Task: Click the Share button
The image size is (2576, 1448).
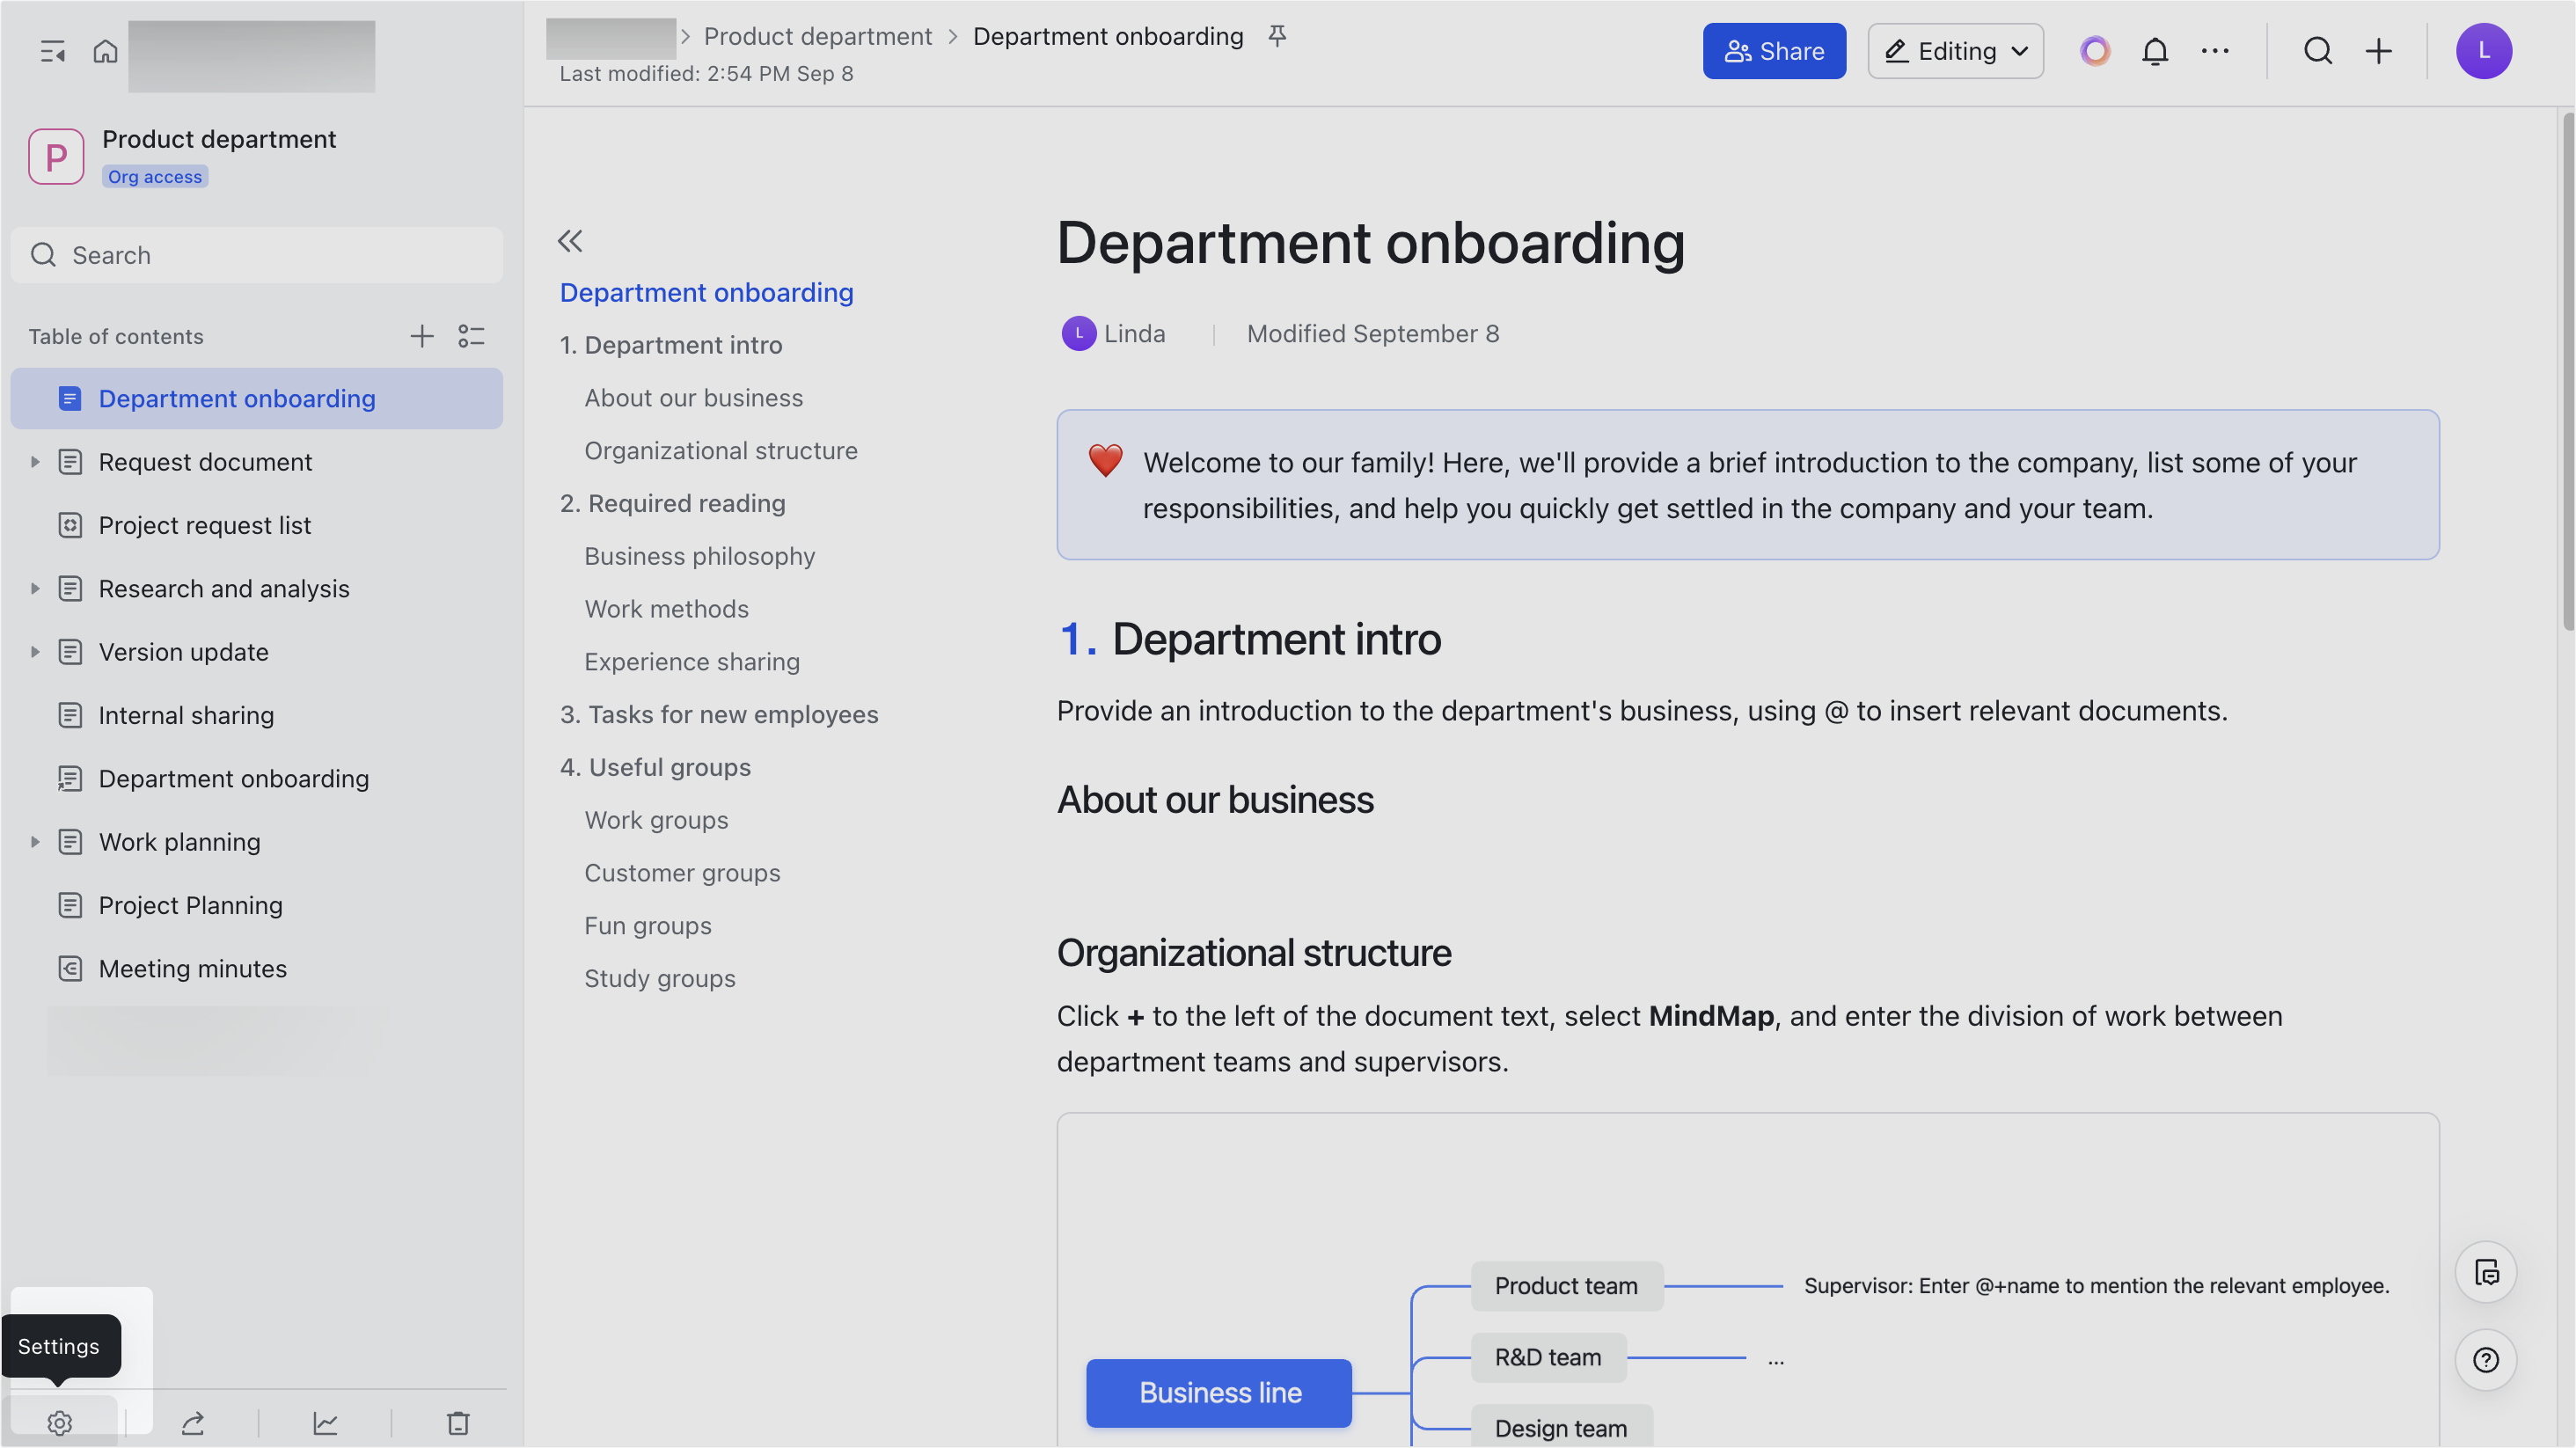Action: (x=1774, y=51)
